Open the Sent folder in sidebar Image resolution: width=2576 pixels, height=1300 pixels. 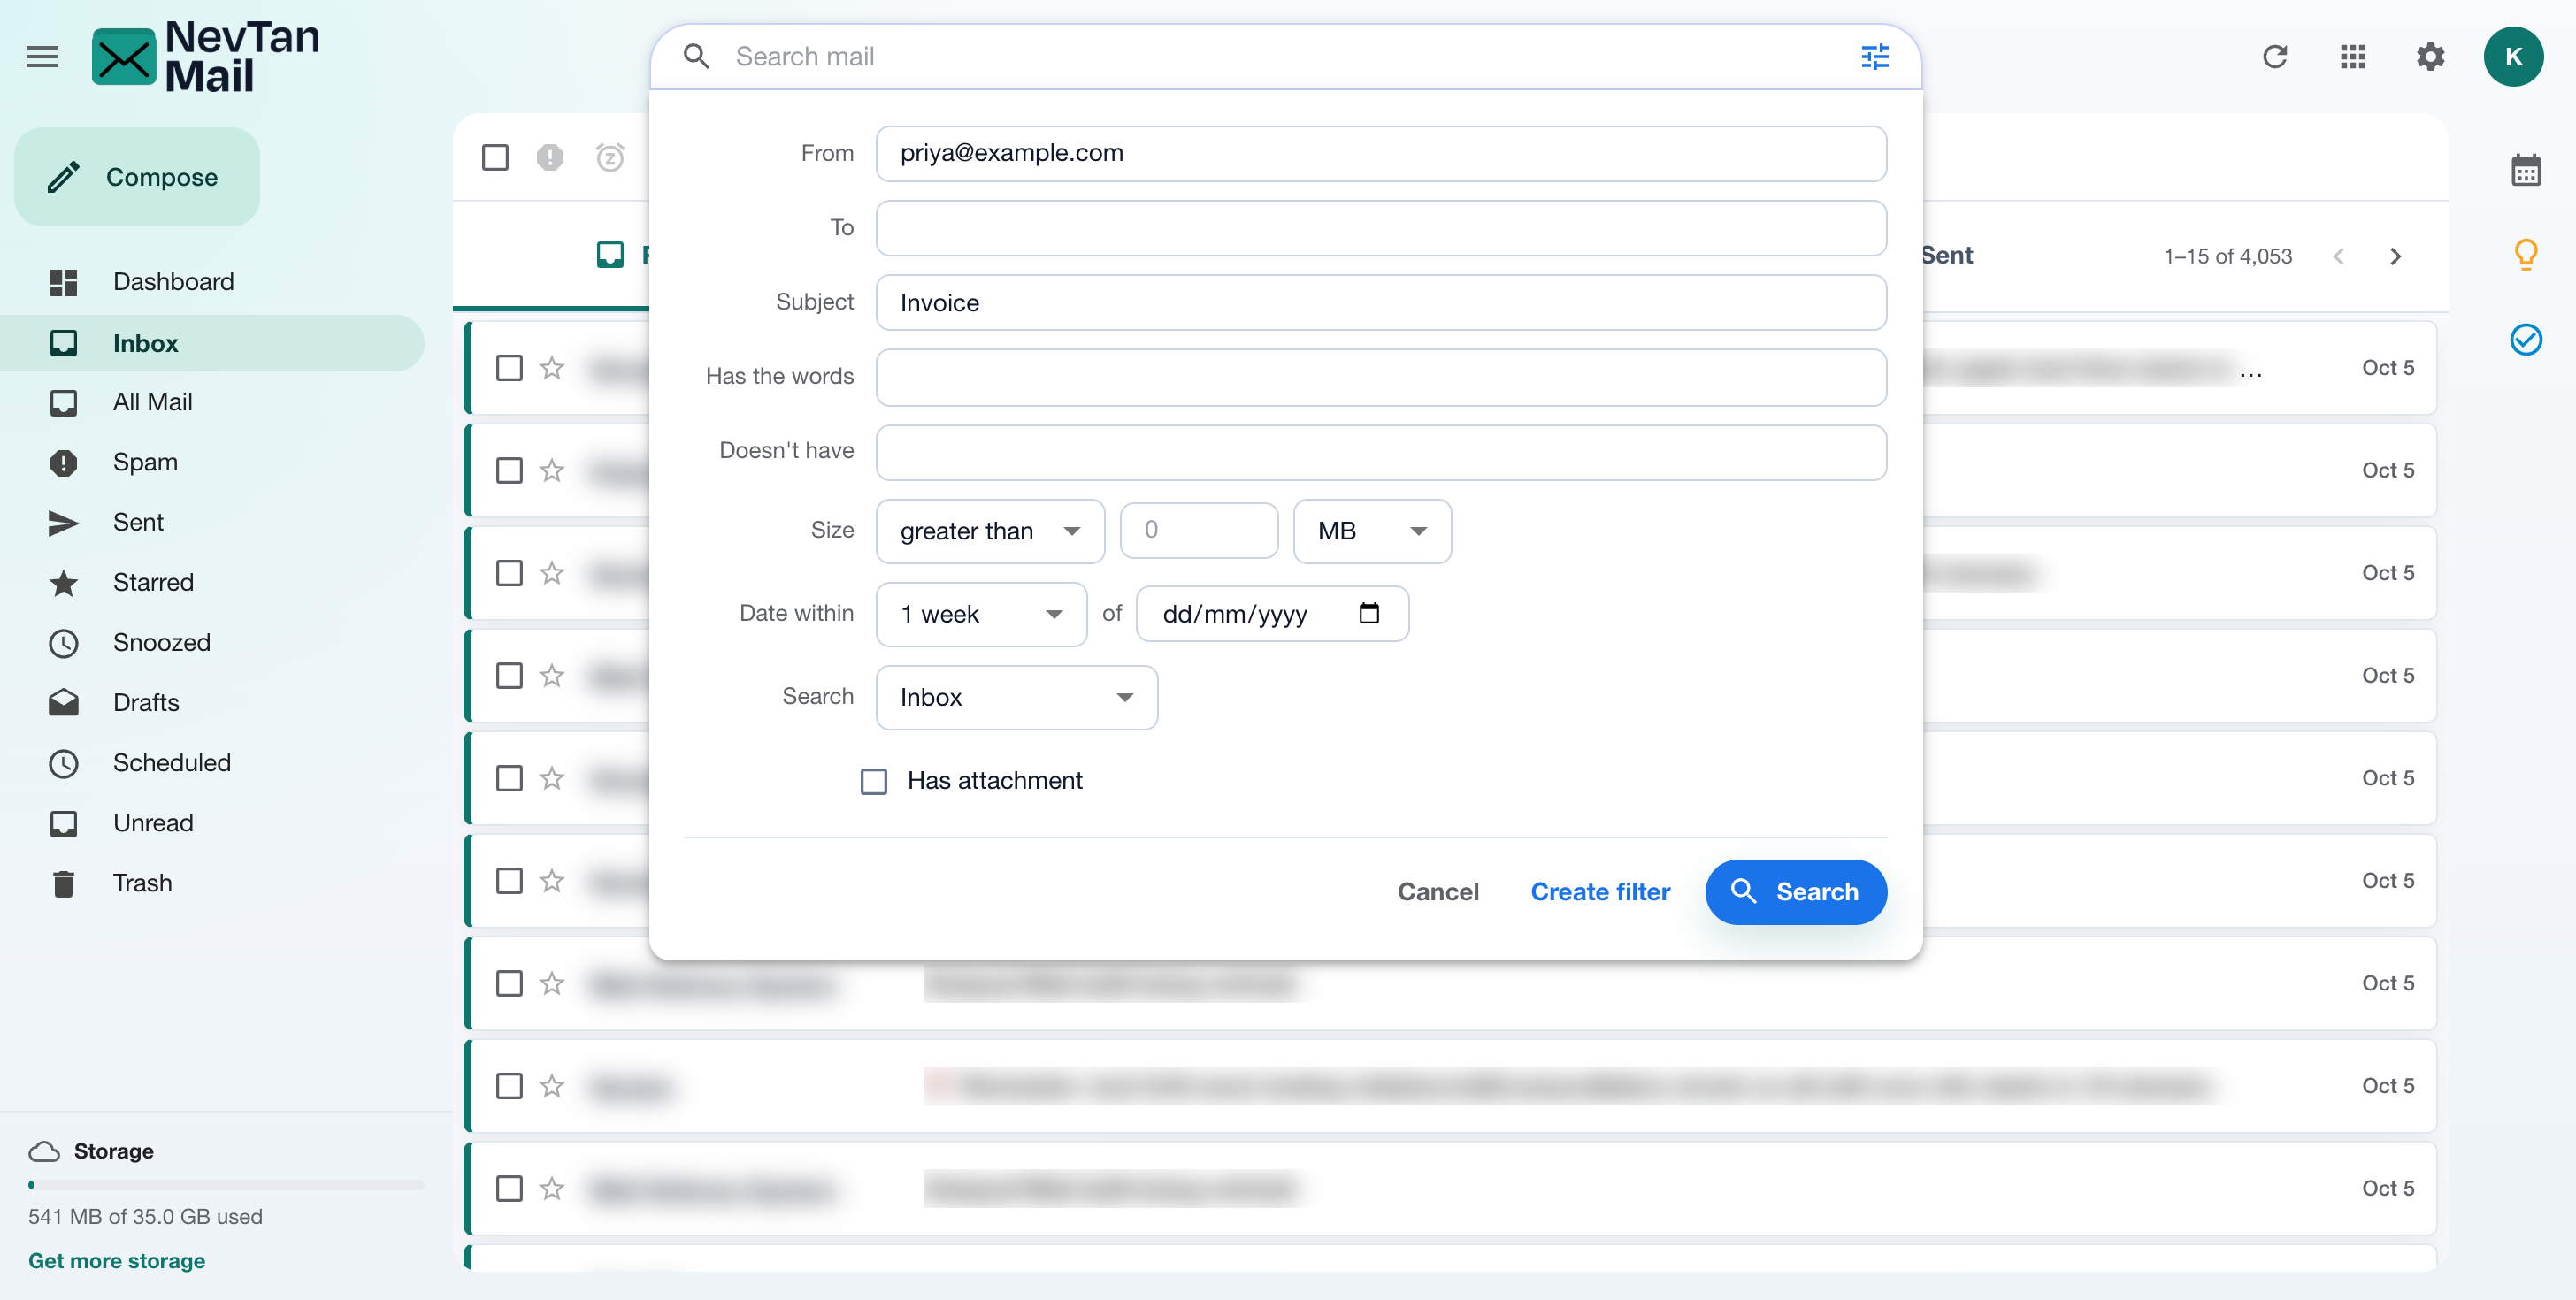point(212,522)
